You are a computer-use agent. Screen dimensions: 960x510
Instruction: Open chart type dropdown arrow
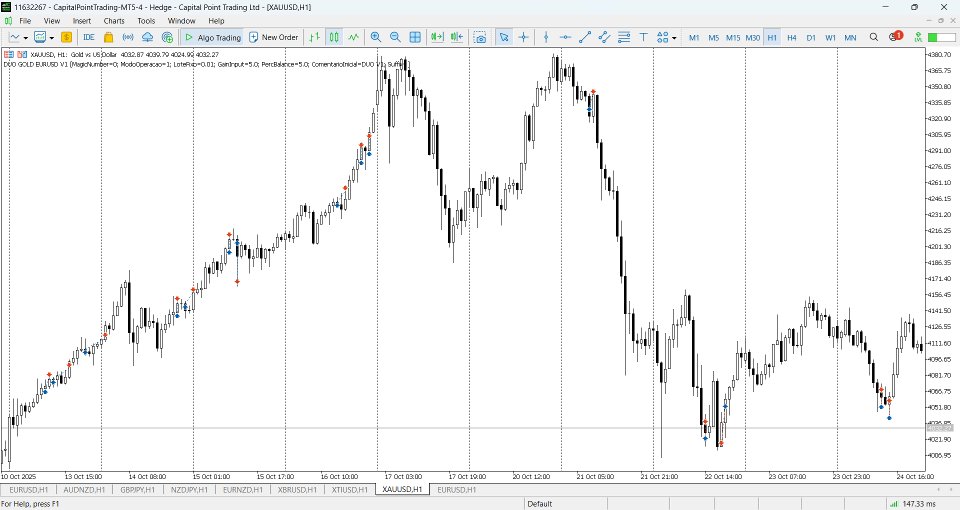(26, 38)
